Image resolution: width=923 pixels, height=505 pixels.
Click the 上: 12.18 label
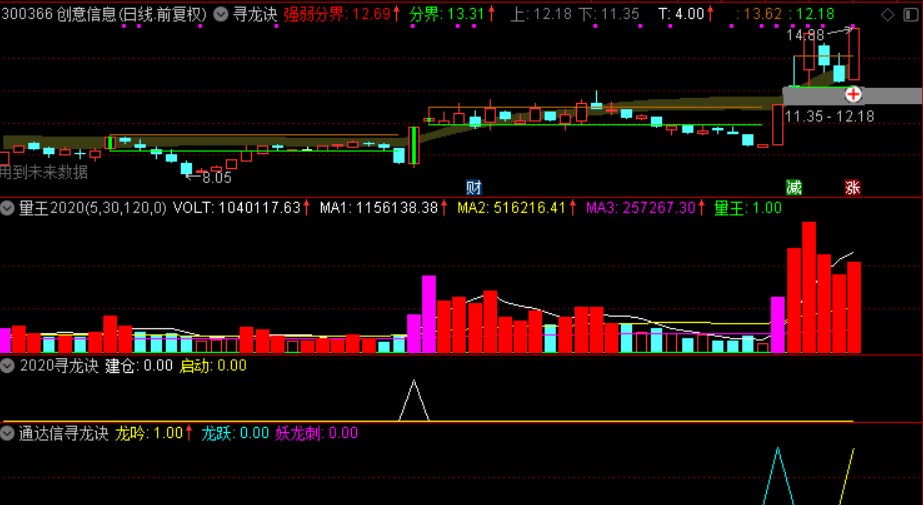[x=540, y=14]
